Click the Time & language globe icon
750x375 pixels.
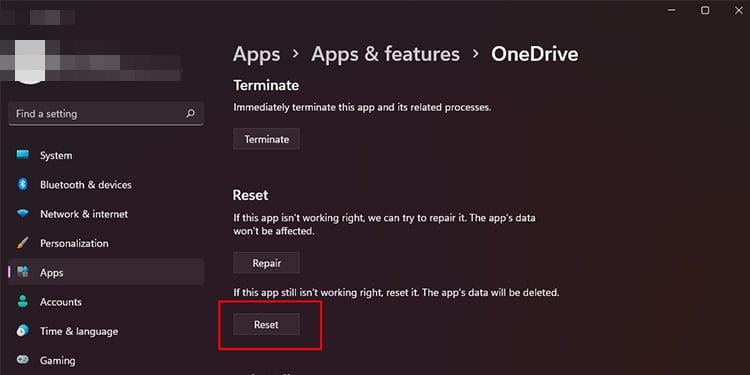tap(22, 331)
